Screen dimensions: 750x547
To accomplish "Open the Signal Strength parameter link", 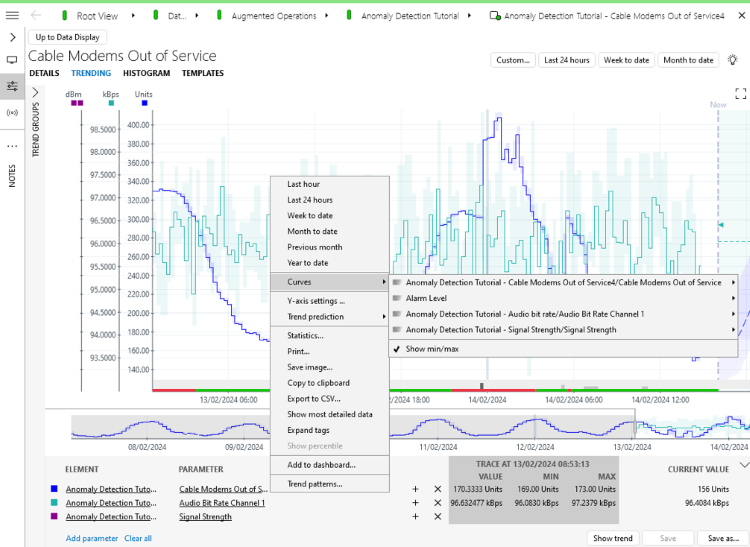I will [x=205, y=517].
